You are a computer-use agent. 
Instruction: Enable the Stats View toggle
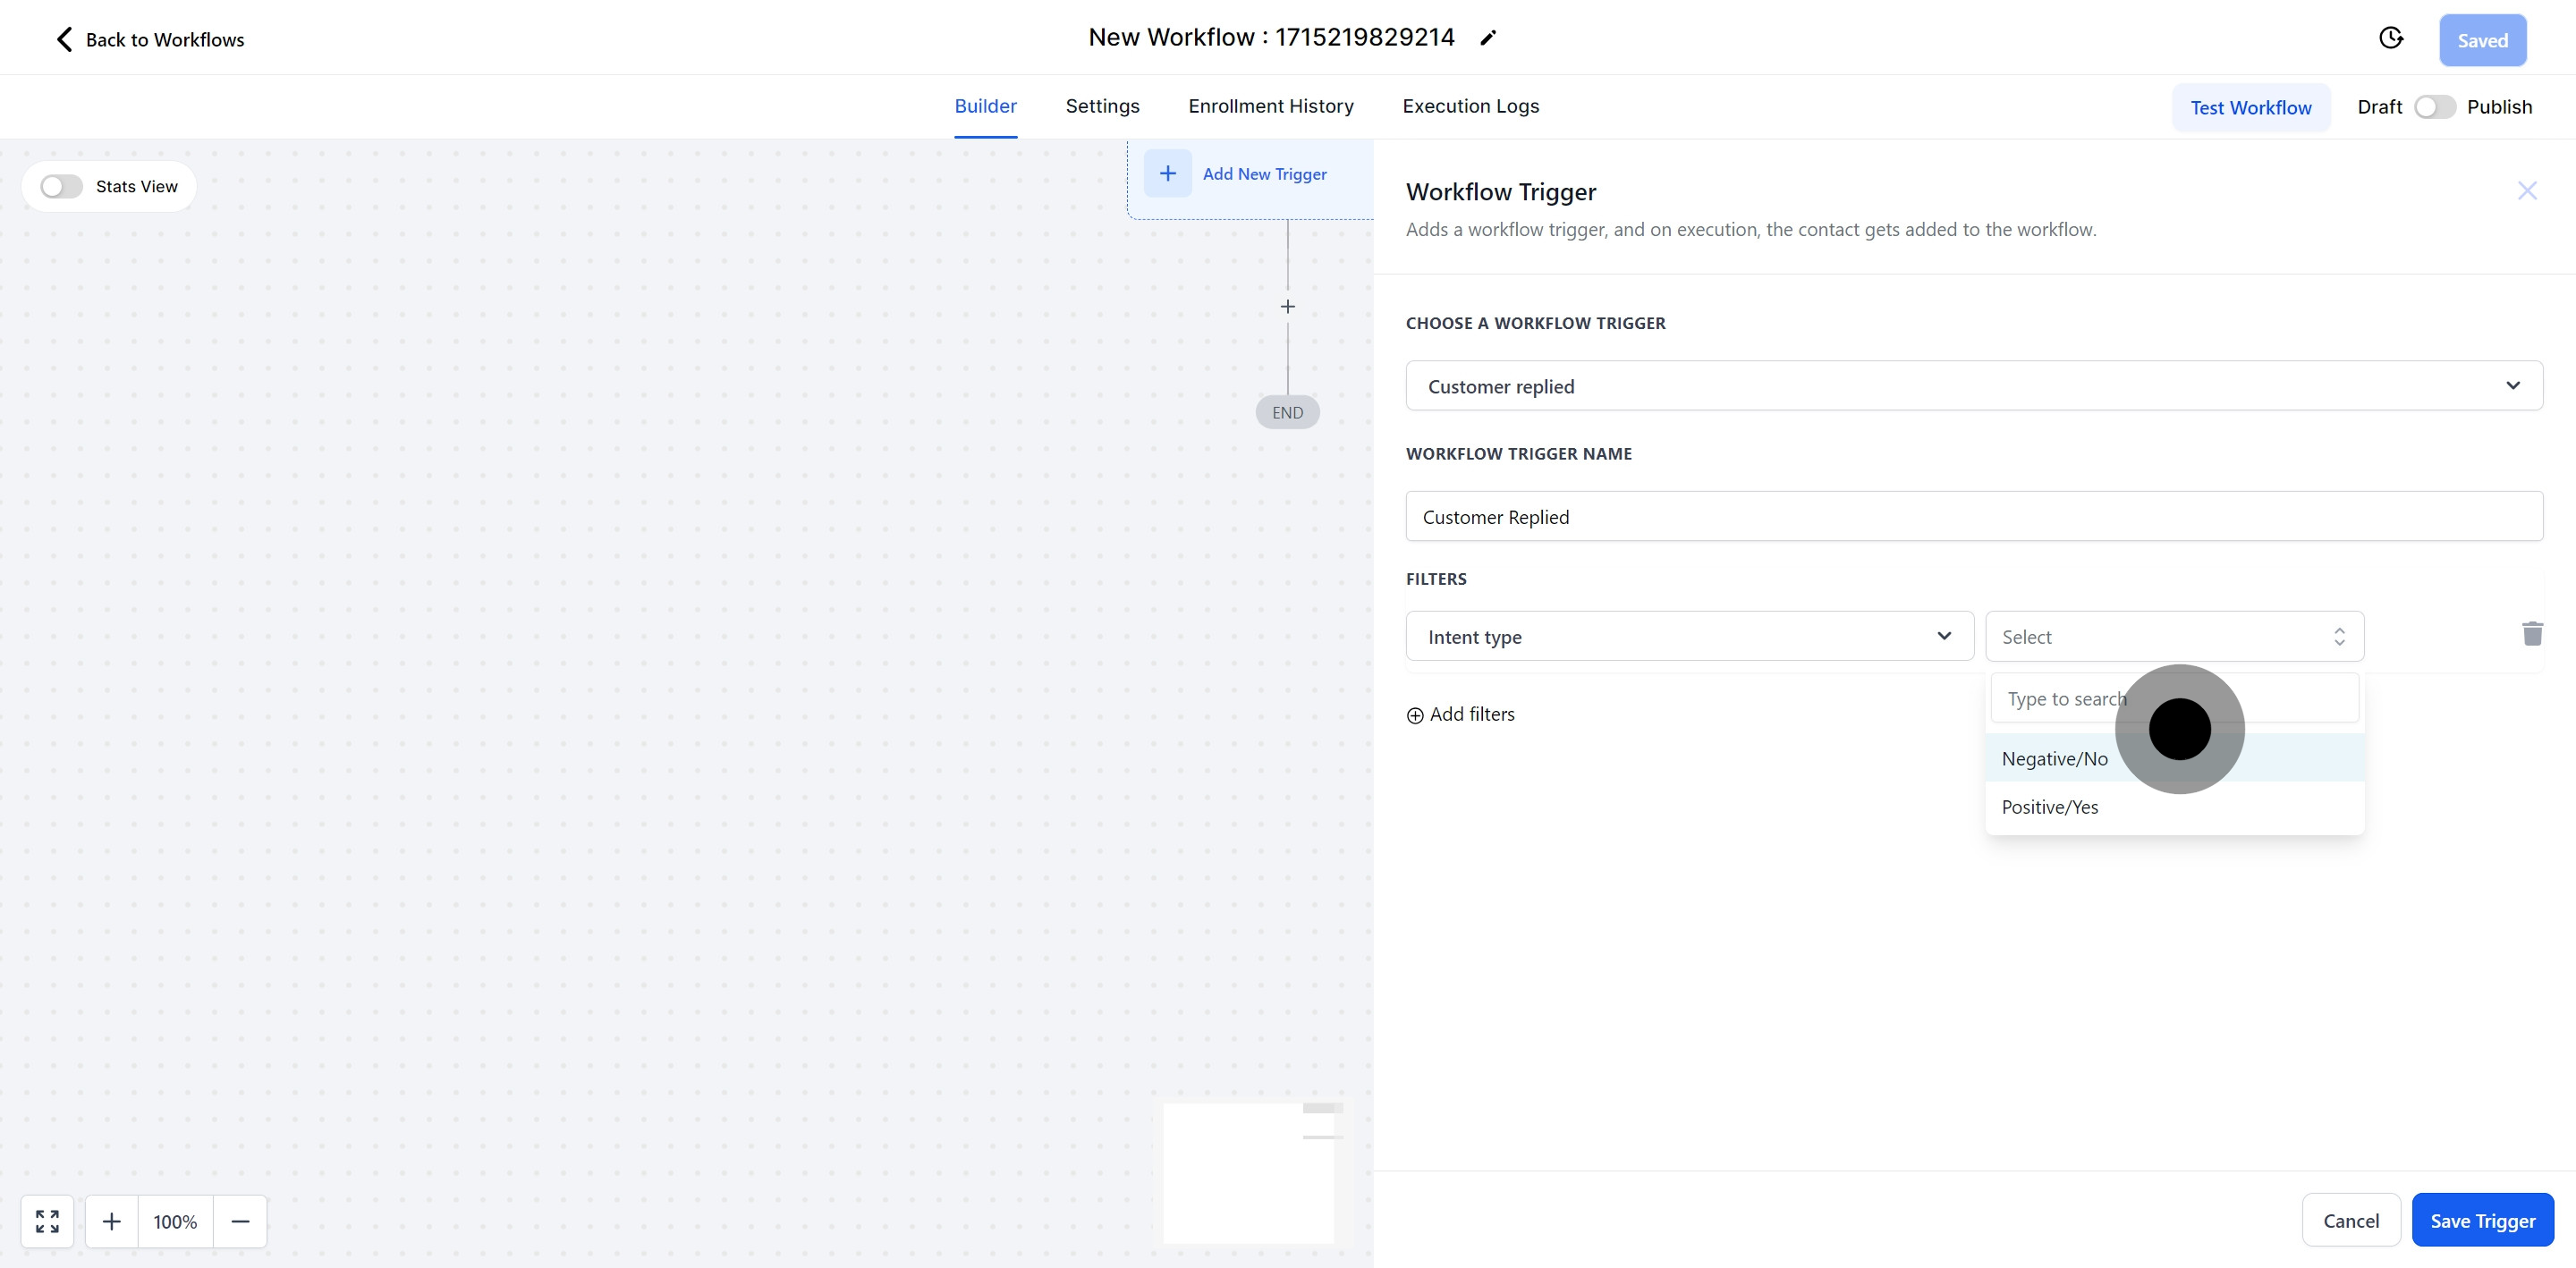click(x=62, y=187)
